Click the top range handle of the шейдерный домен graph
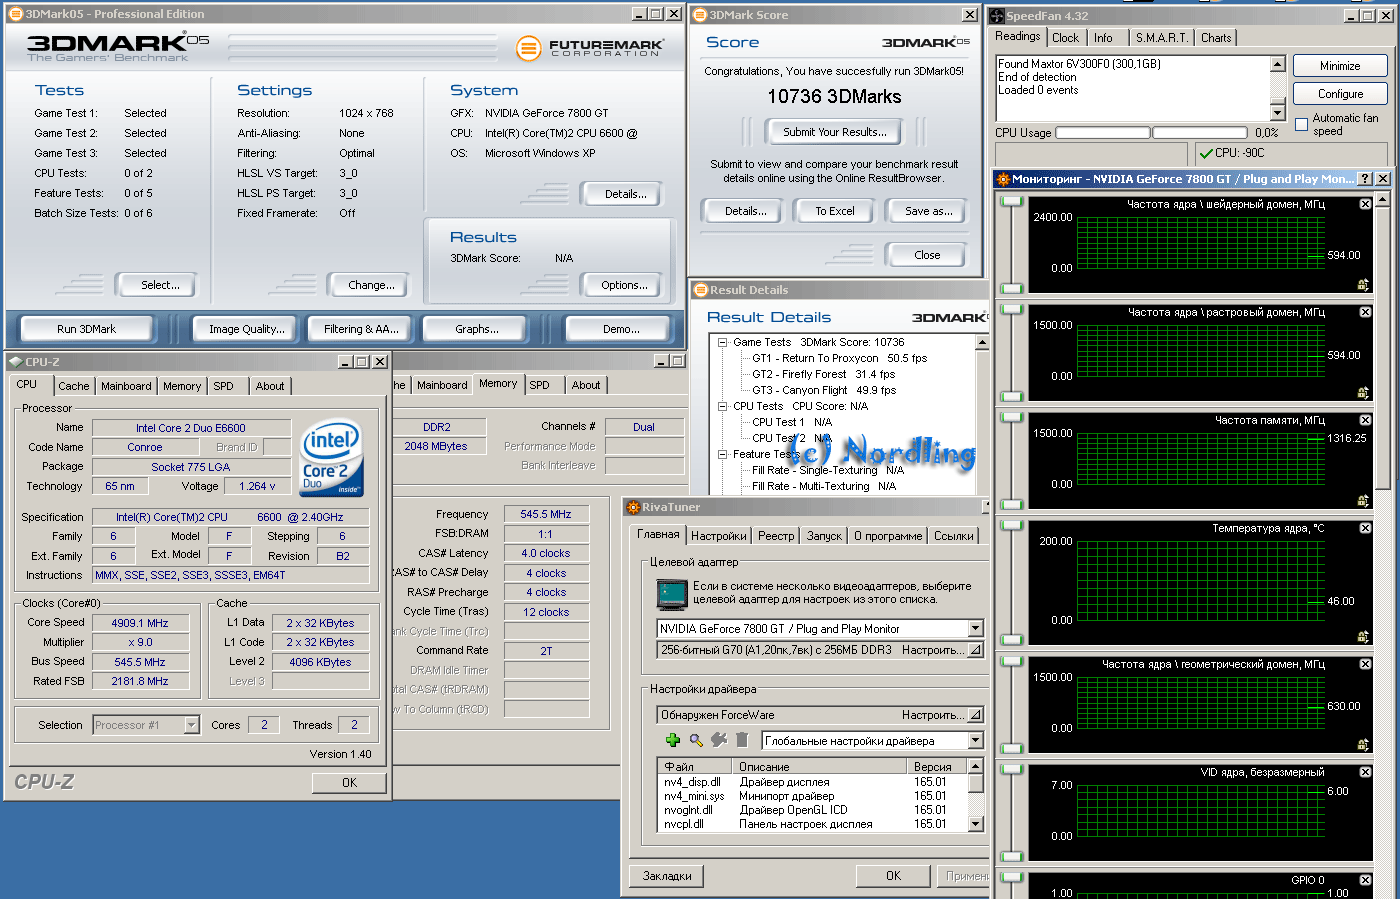The image size is (1400, 899). point(1012,202)
